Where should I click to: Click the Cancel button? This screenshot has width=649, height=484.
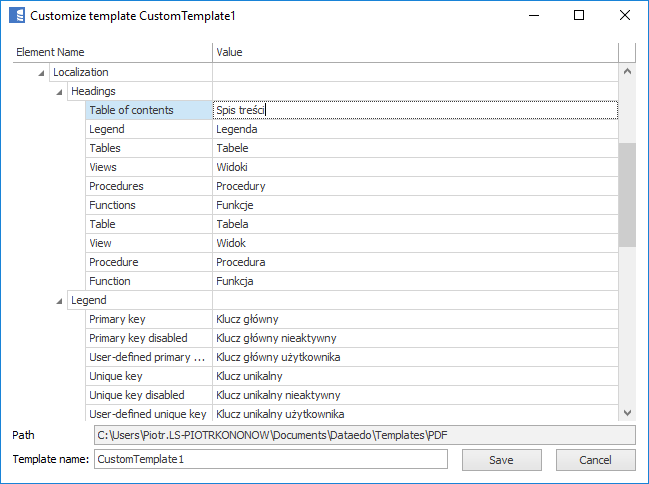point(595,460)
